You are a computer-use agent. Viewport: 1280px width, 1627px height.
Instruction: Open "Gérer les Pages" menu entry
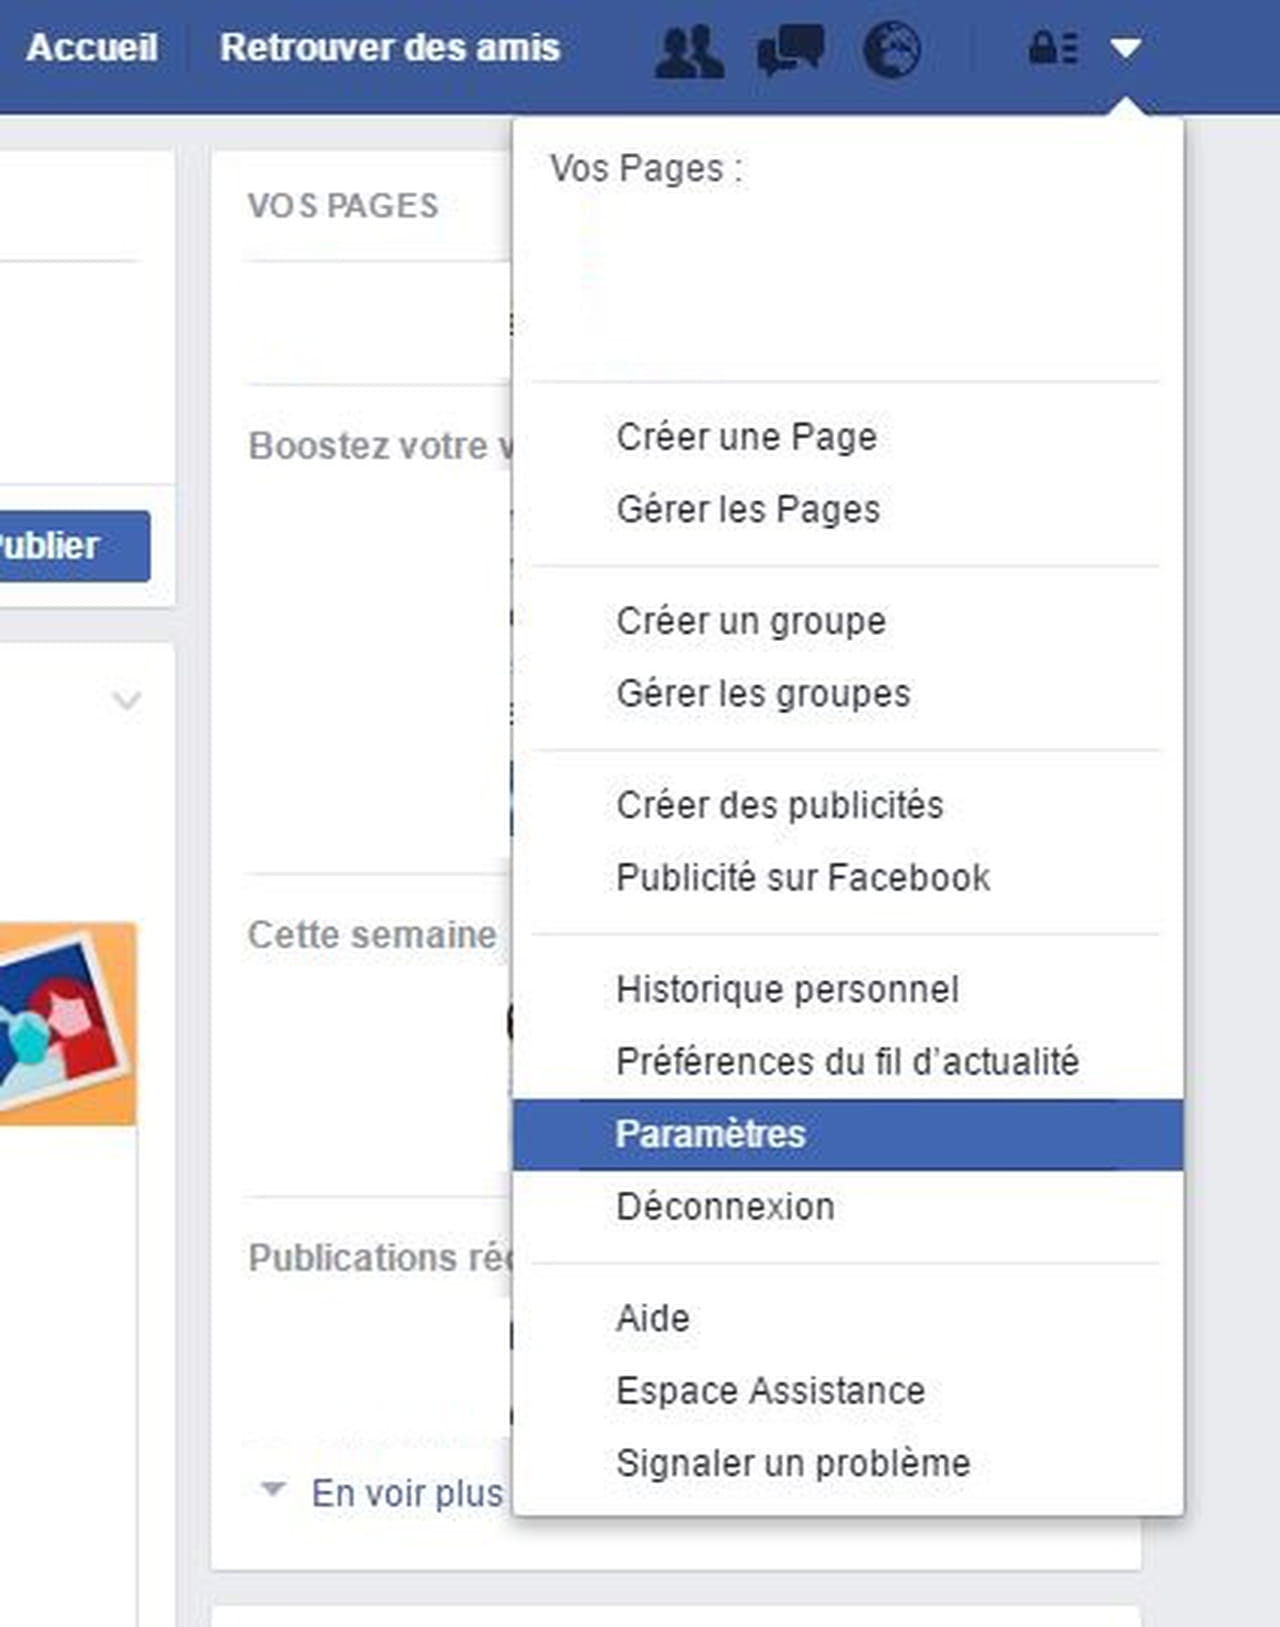coord(748,510)
